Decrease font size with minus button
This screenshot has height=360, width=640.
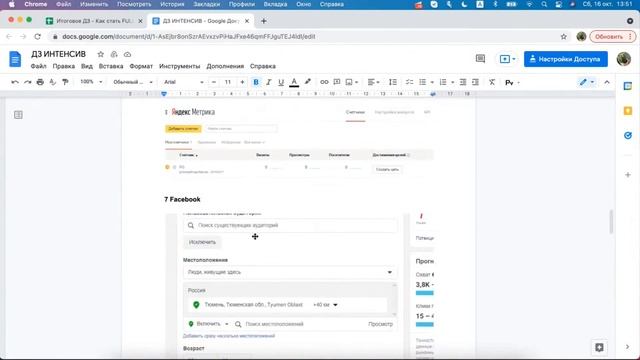point(214,82)
